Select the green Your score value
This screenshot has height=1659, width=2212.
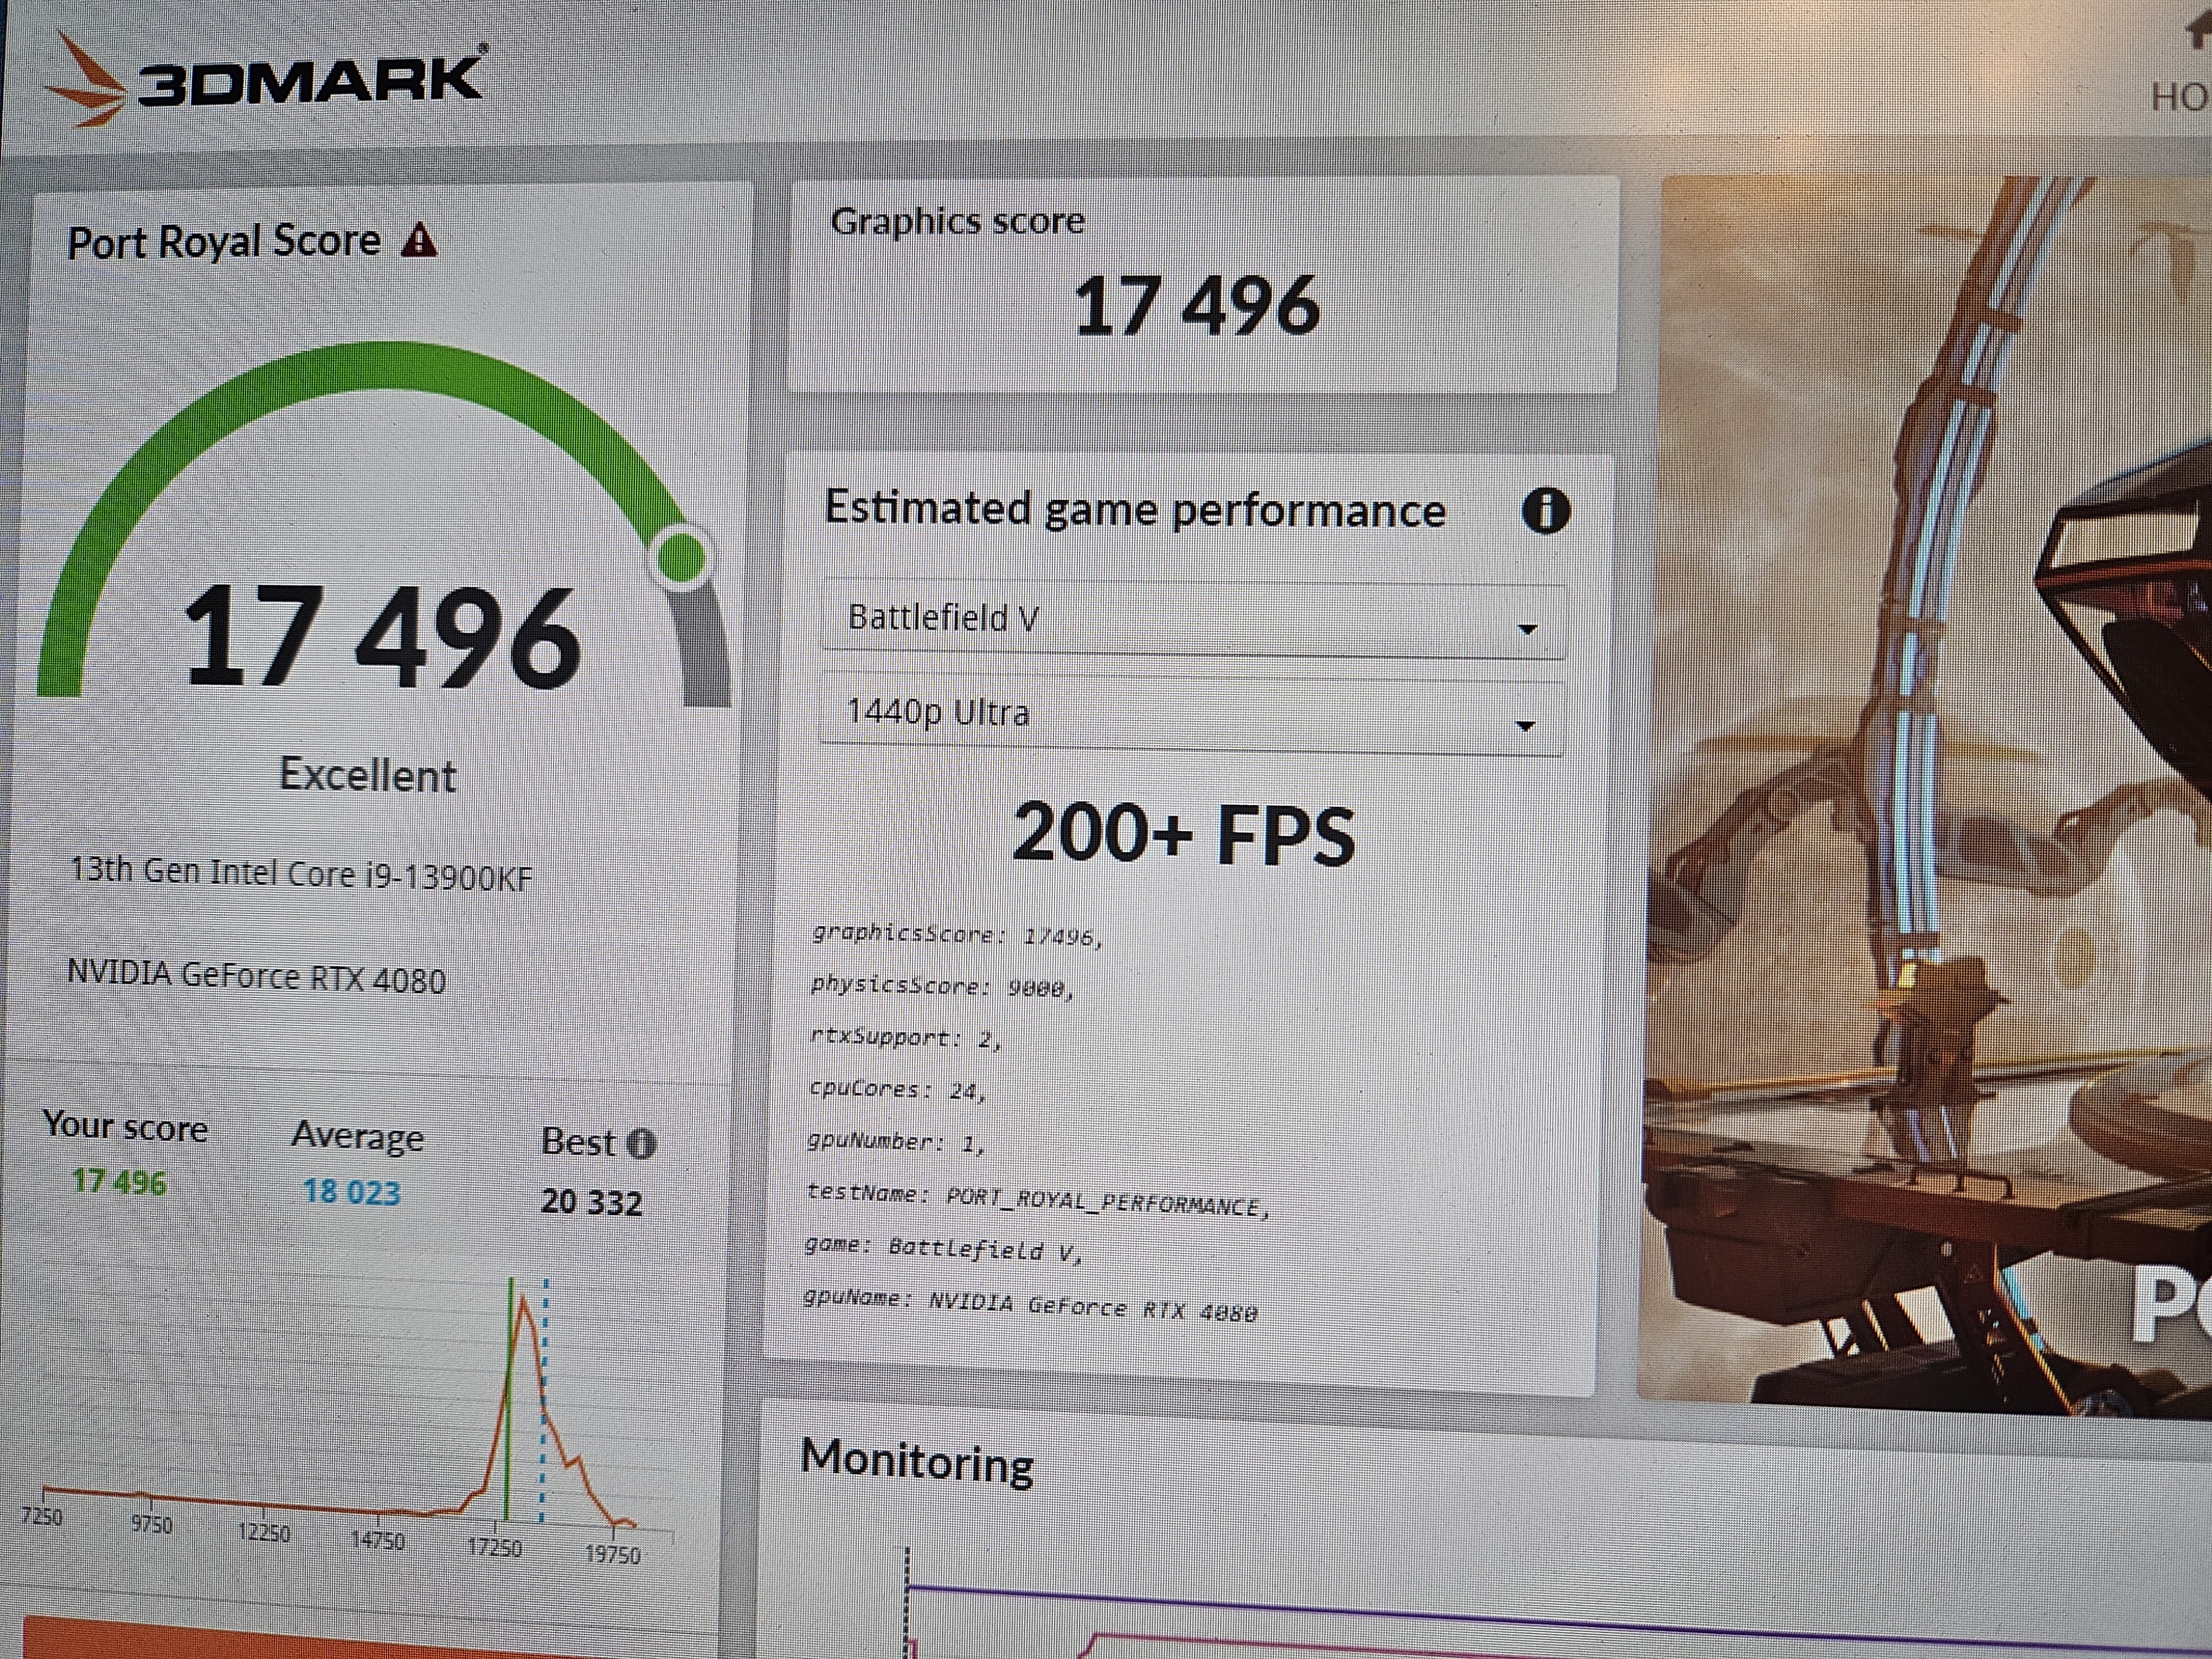[119, 1182]
